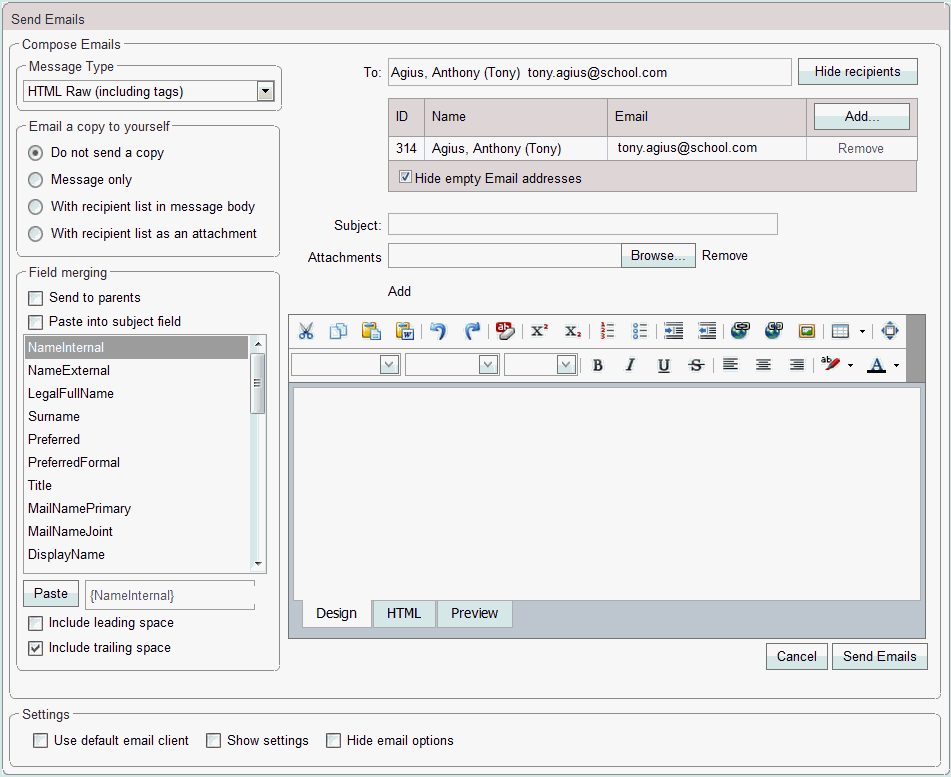Toggle Strikethrough formatting

tap(696, 365)
